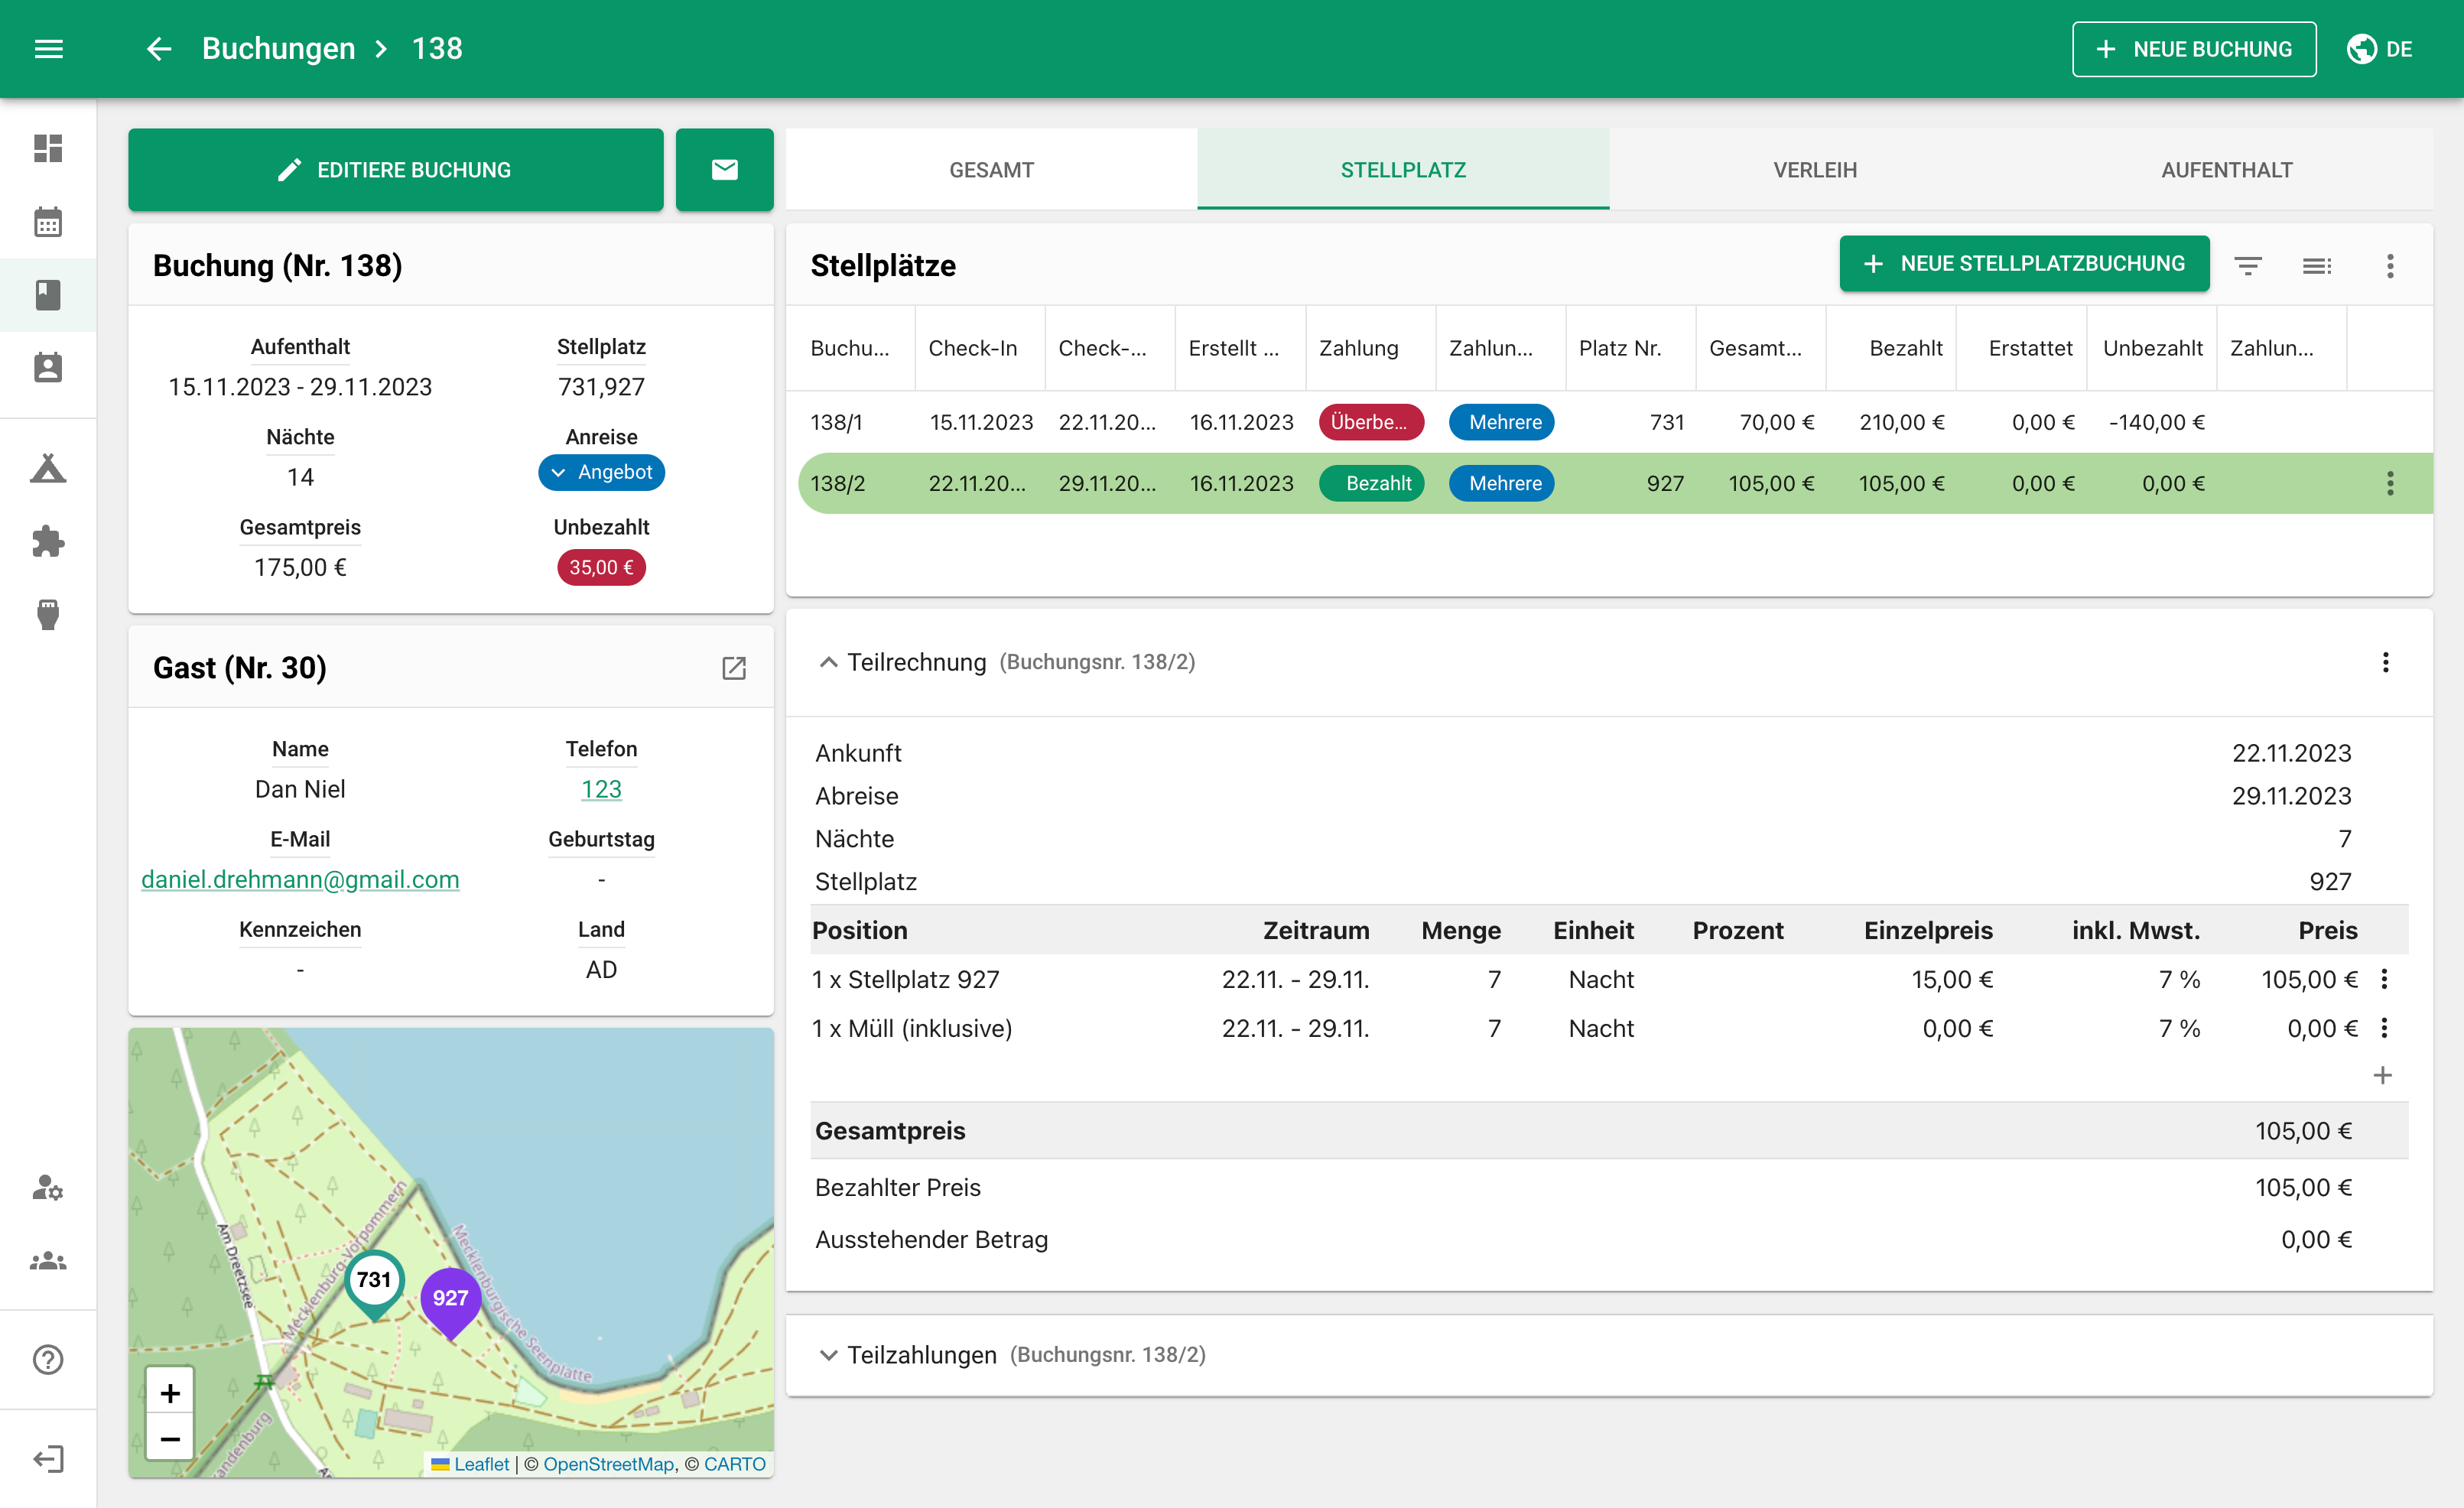
Task: Click the Überbe... payment status badge
Action: click(1371, 423)
